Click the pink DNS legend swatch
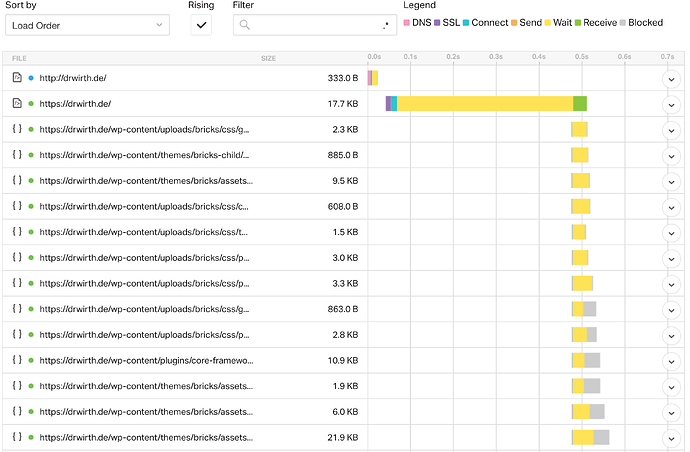This screenshot has width=690, height=452. tap(407, 22)
